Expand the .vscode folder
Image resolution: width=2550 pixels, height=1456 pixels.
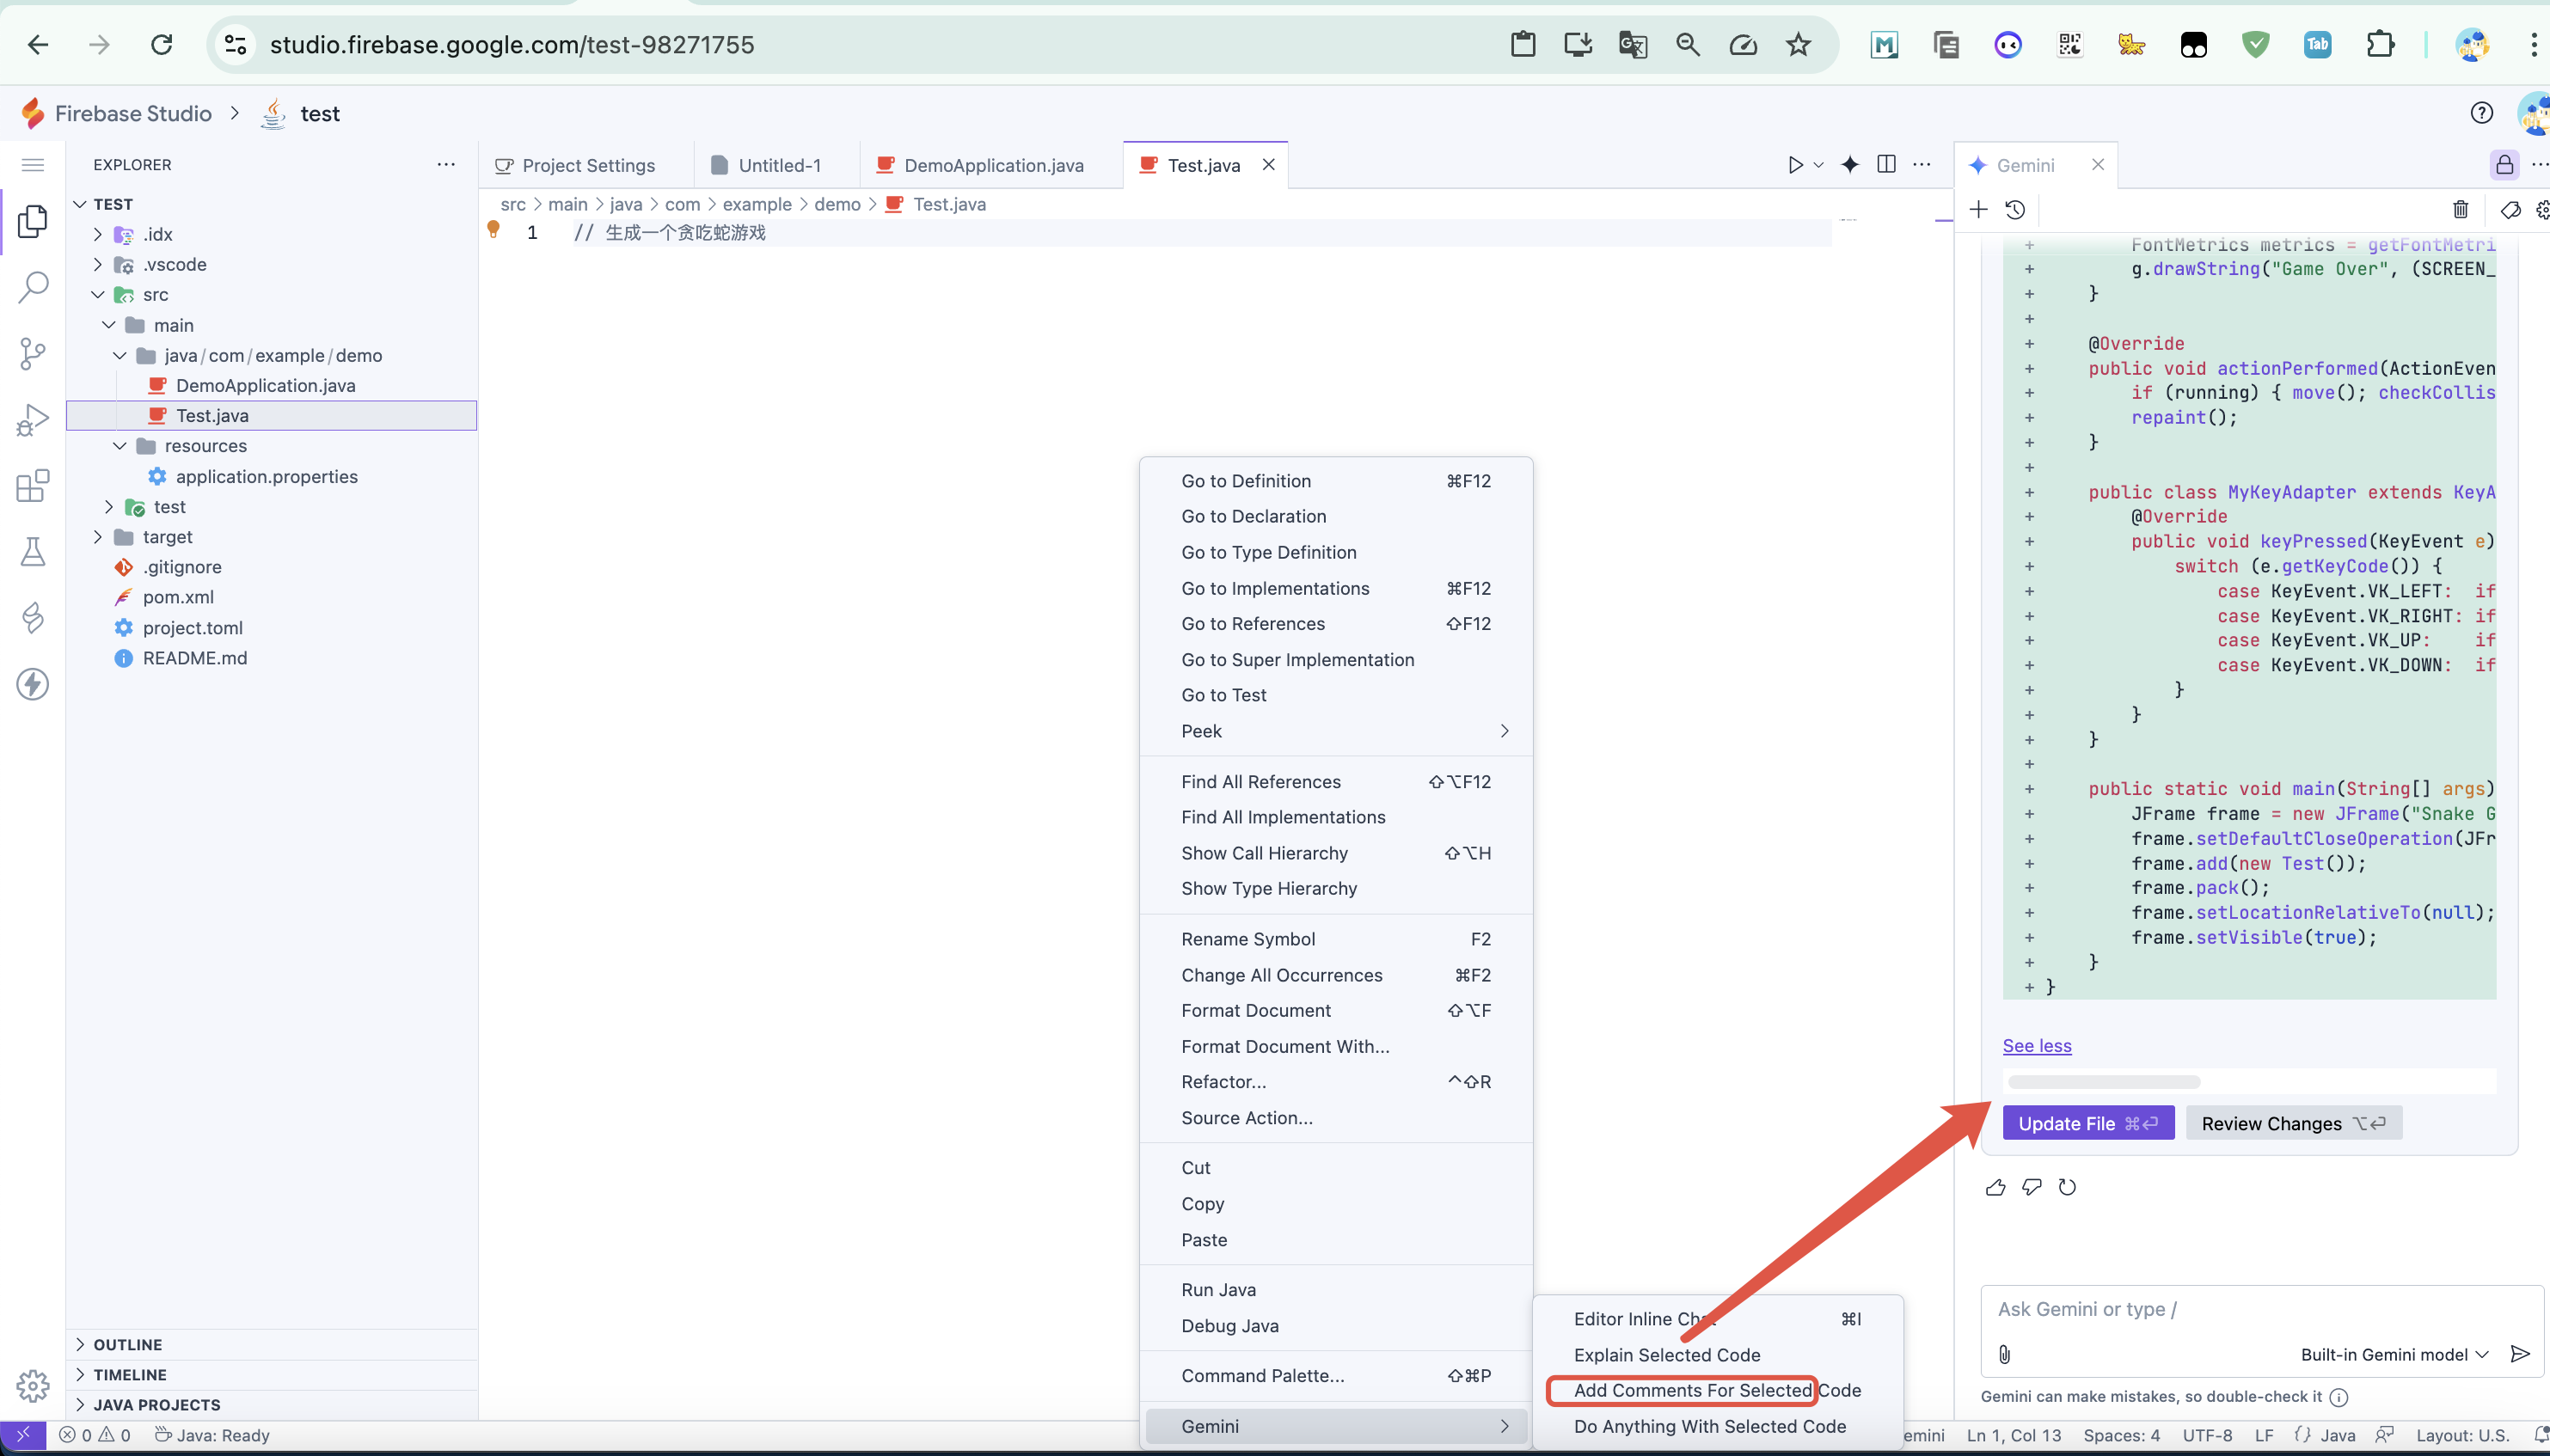point(97,264)
